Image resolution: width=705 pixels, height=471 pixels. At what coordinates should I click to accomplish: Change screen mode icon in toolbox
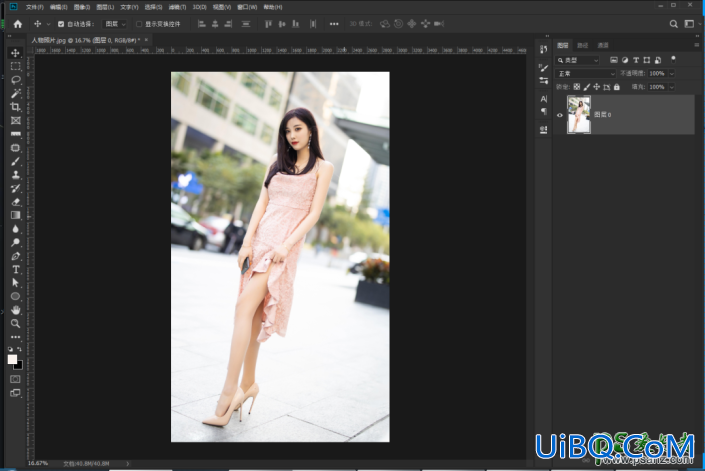coord(15,393)
